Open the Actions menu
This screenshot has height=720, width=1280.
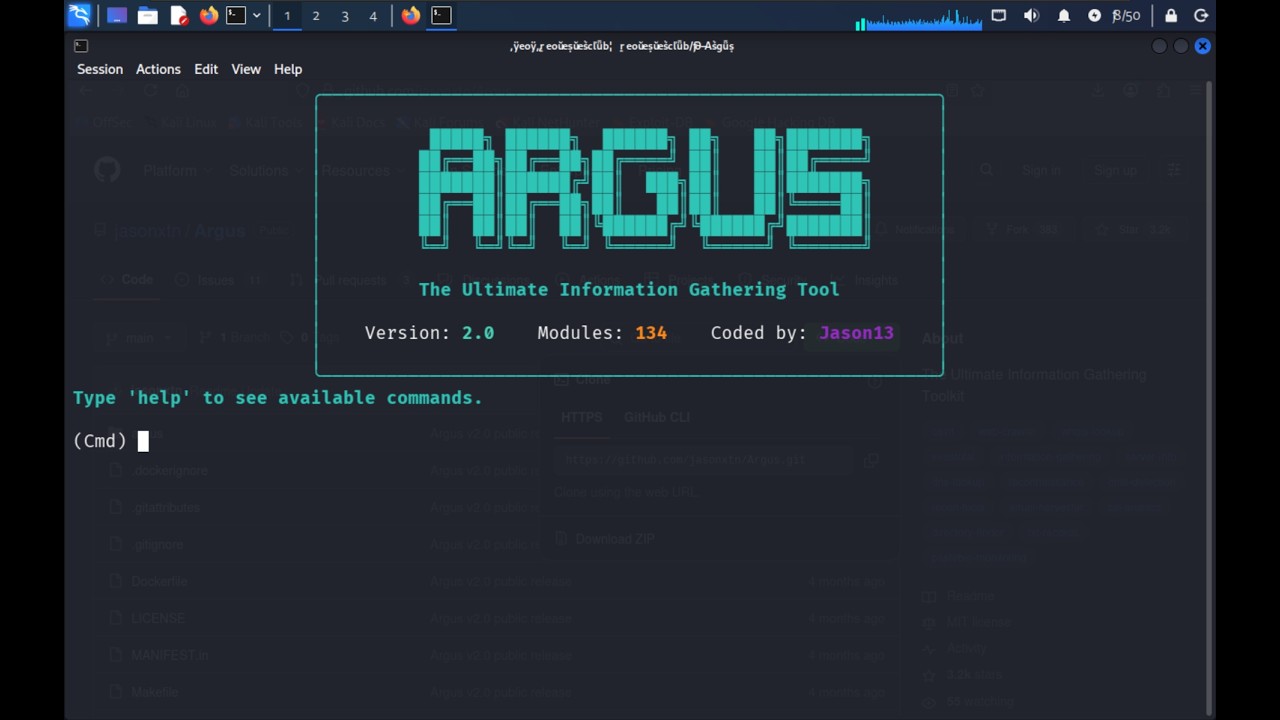(158, 69)
